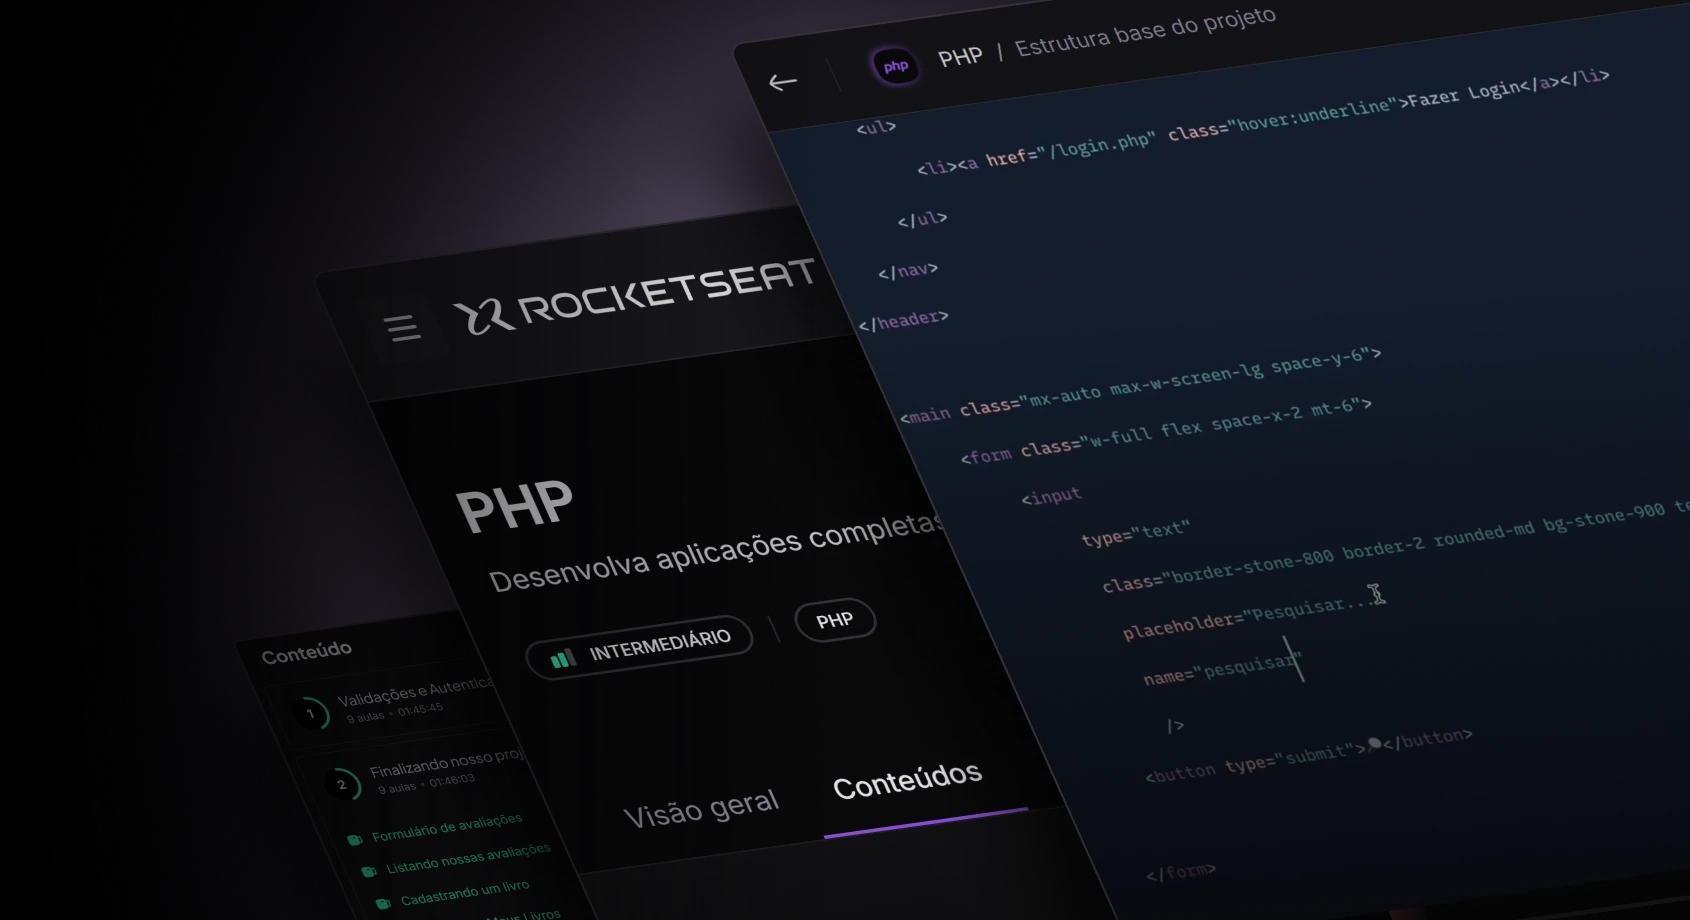Click PHP in the breadcrumb
The width and height of the screenshot is (1690, 920).
pos(960,57)
